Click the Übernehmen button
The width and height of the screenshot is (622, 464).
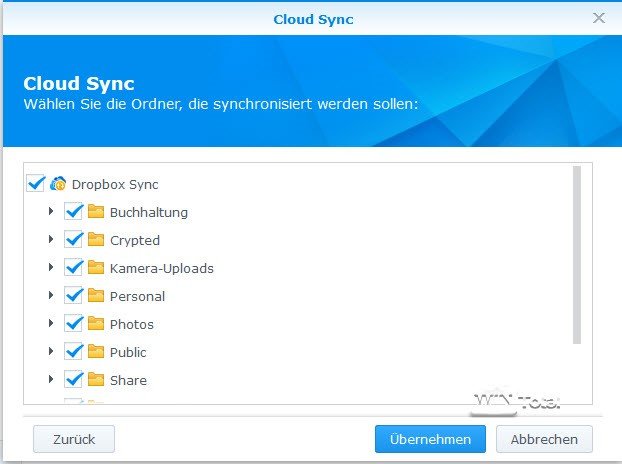[430, 439]
